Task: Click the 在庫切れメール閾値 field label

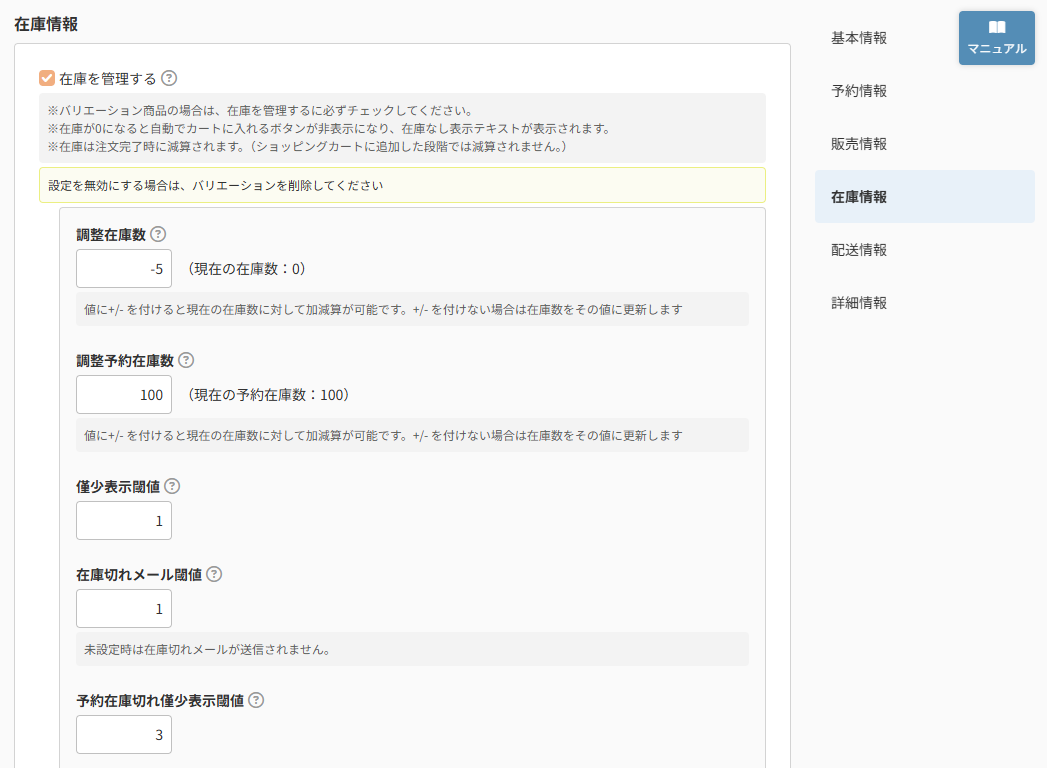Action: (139, 574)
